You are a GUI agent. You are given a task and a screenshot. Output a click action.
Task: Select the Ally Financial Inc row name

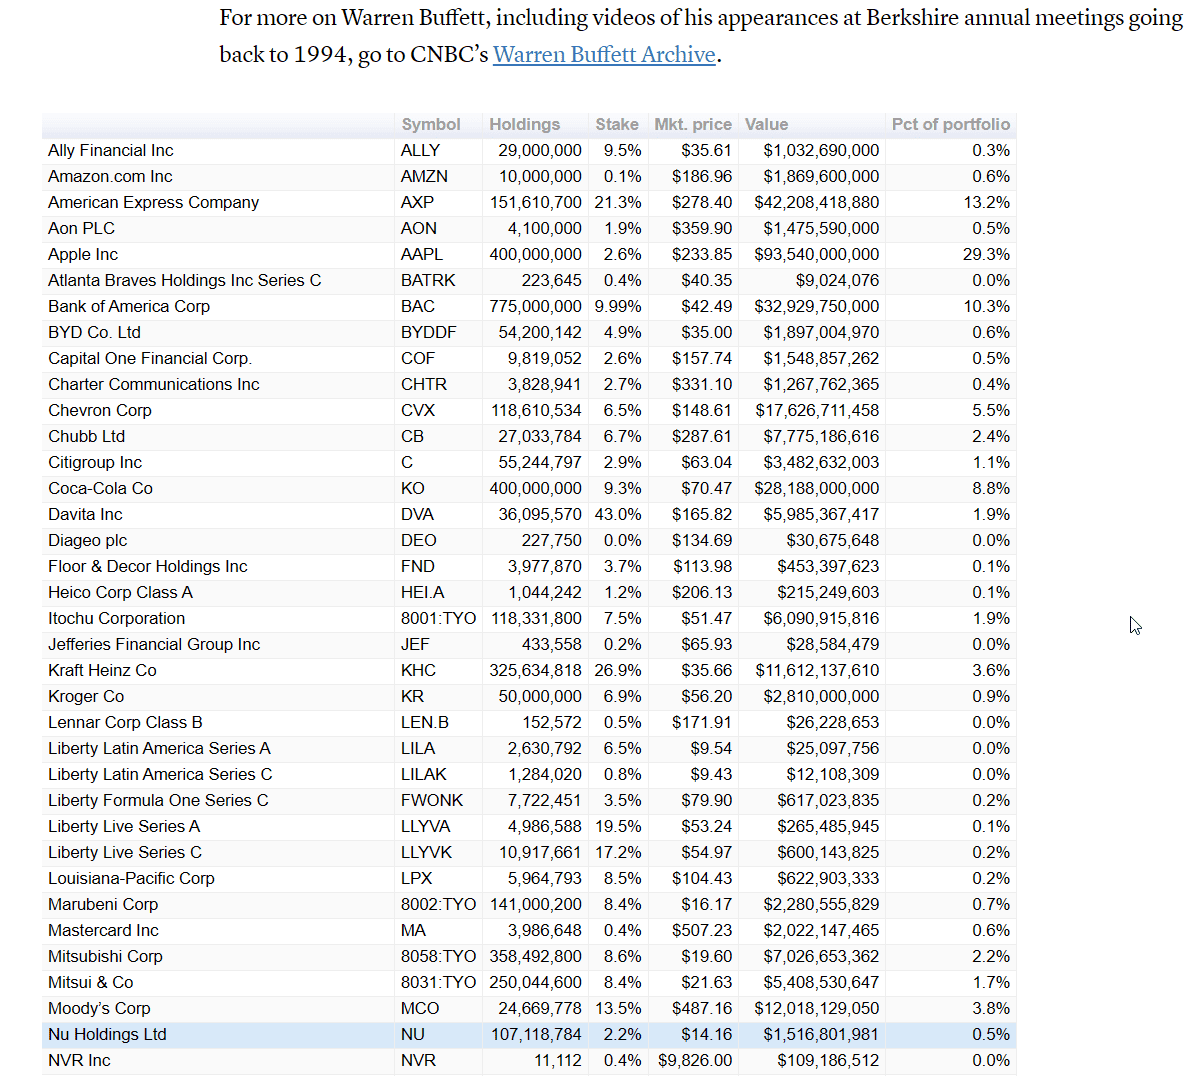pos(111,151)
